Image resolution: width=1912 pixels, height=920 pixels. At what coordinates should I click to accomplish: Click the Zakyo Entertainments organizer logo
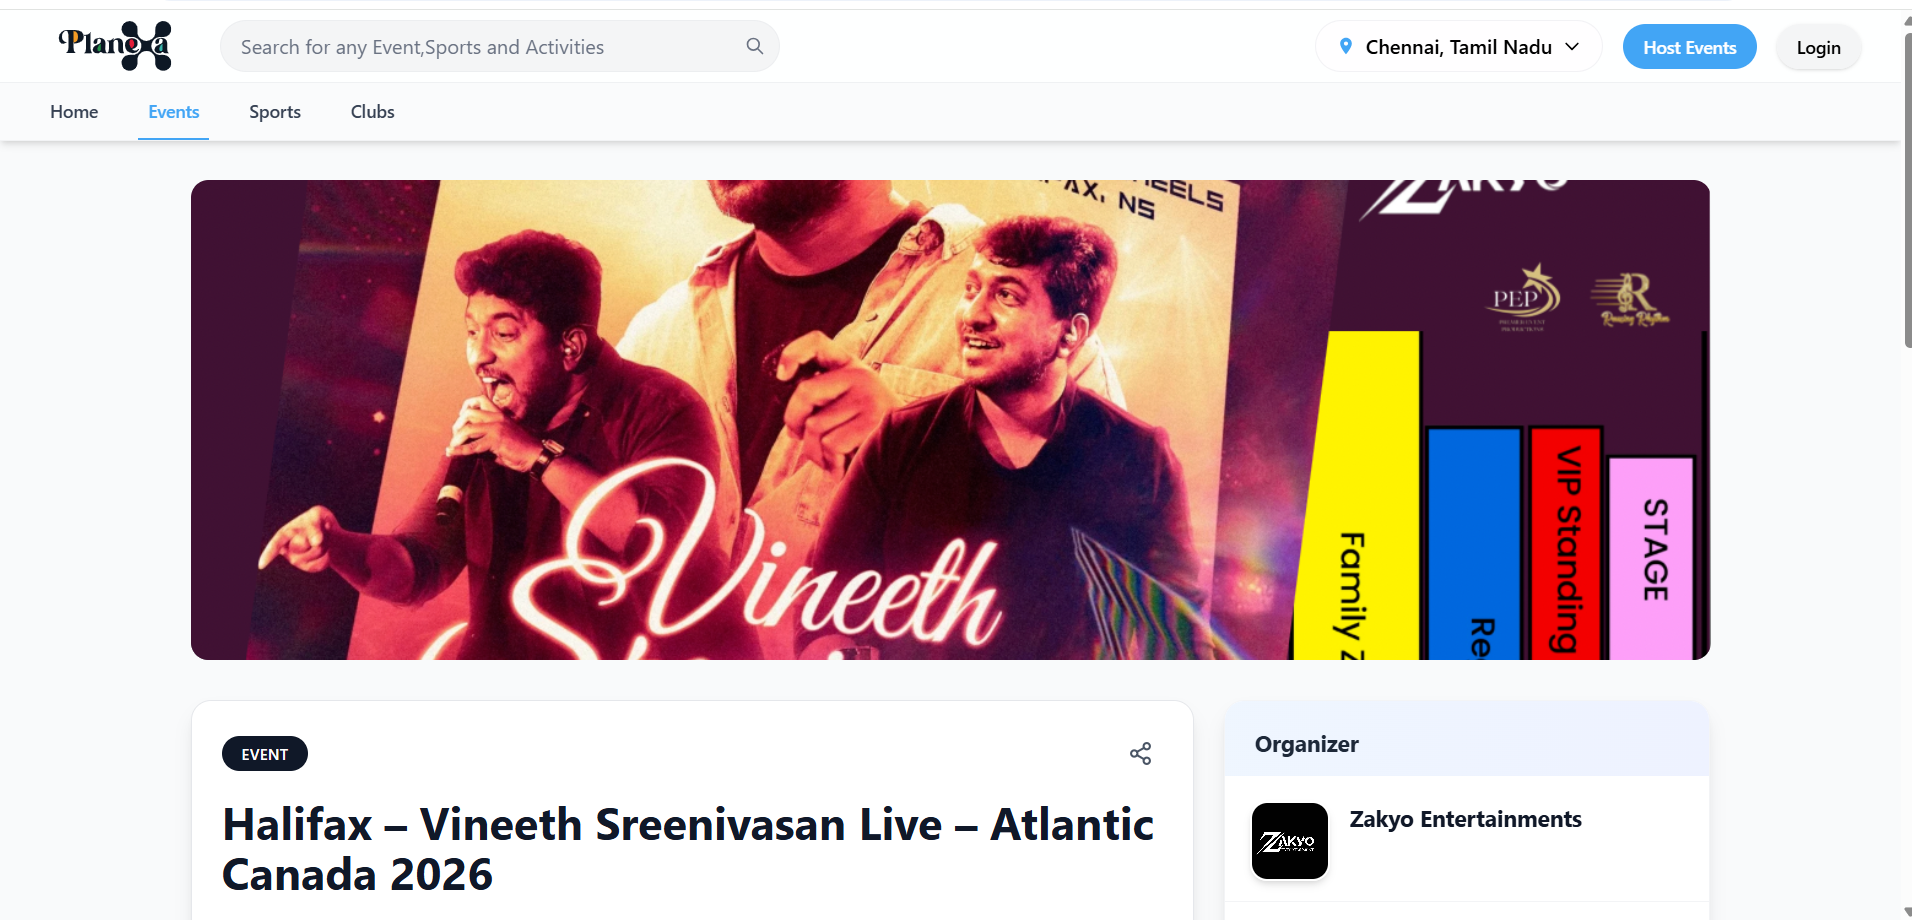coord(1290,841)
